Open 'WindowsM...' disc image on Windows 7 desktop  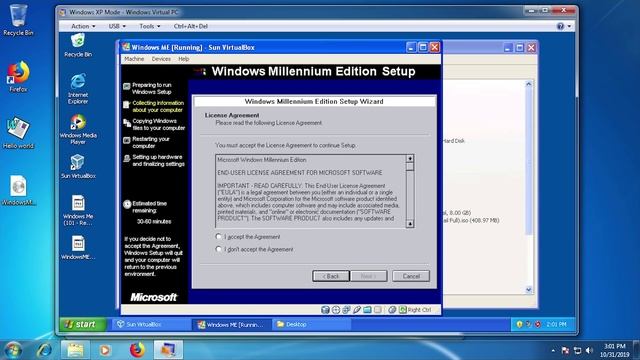[18, 190]
